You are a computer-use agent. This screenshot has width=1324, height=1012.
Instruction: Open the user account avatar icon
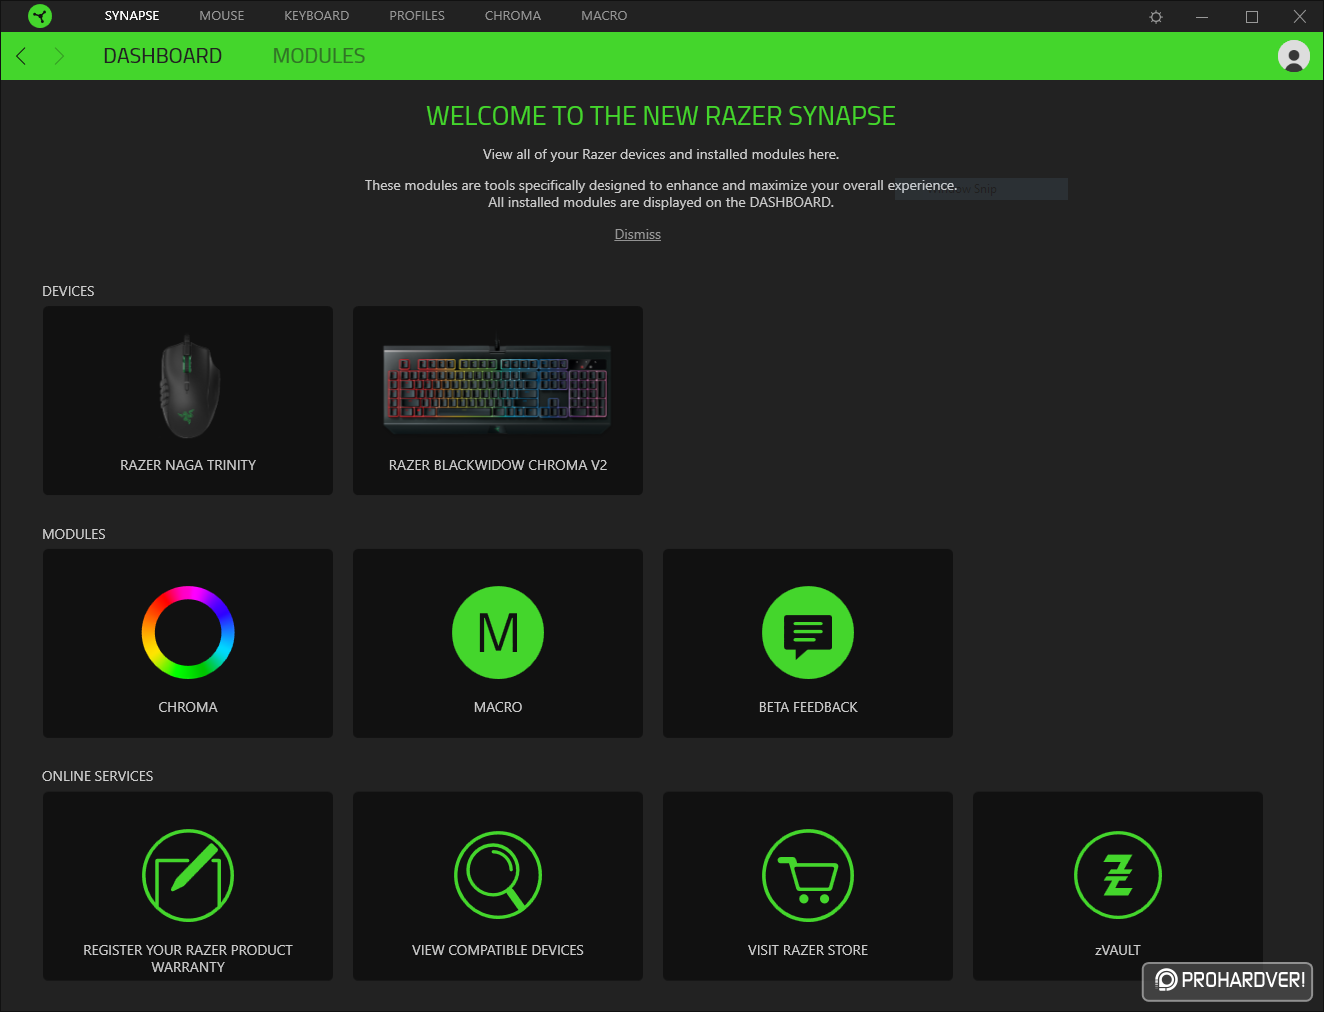point(1294,56)
